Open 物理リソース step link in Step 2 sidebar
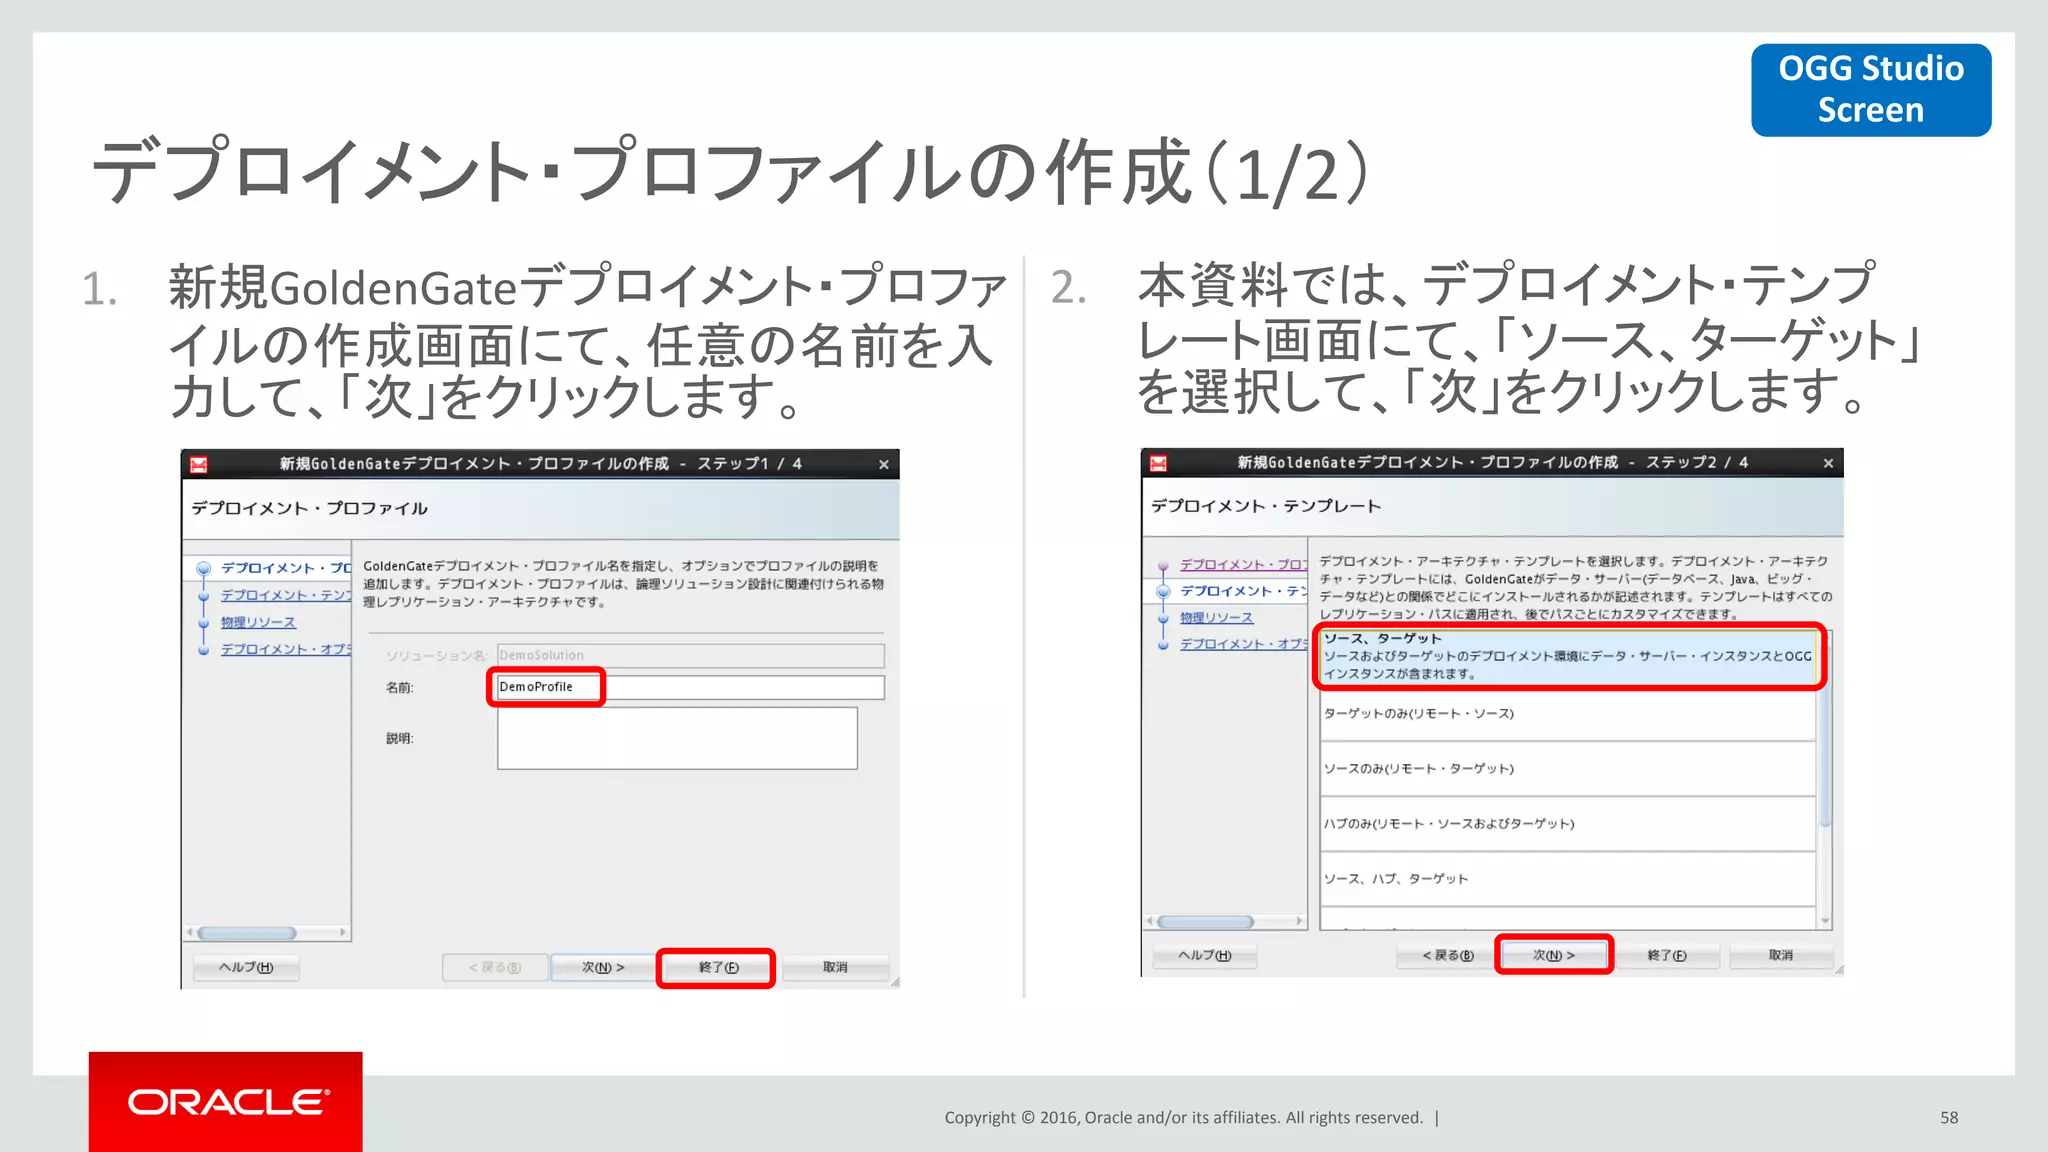This screenshot has width=2048, height=1152. [x=1217, y=618]
